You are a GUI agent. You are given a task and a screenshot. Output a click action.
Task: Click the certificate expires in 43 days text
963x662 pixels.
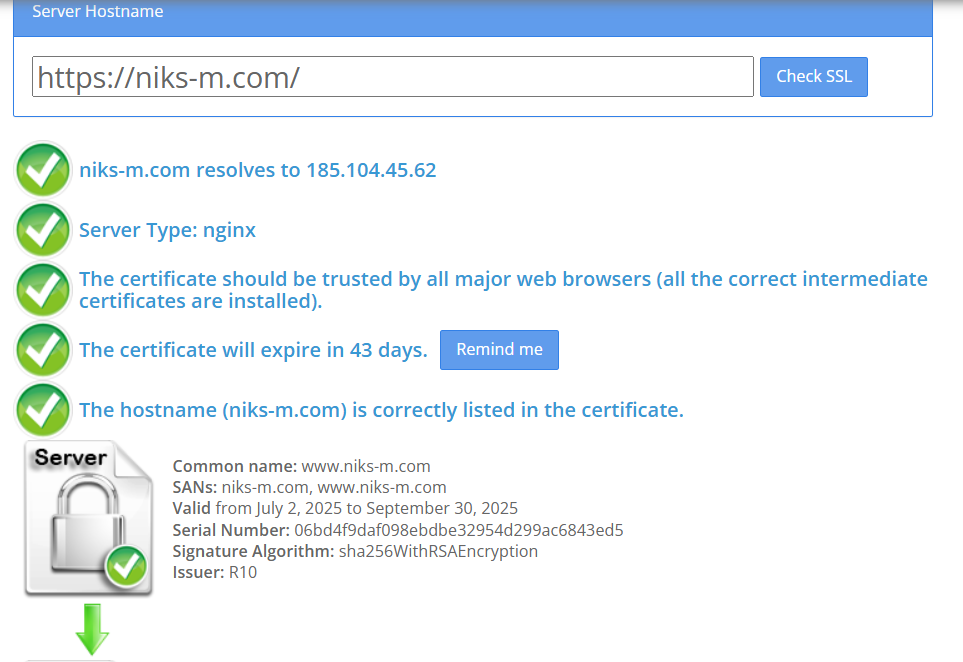253,350
